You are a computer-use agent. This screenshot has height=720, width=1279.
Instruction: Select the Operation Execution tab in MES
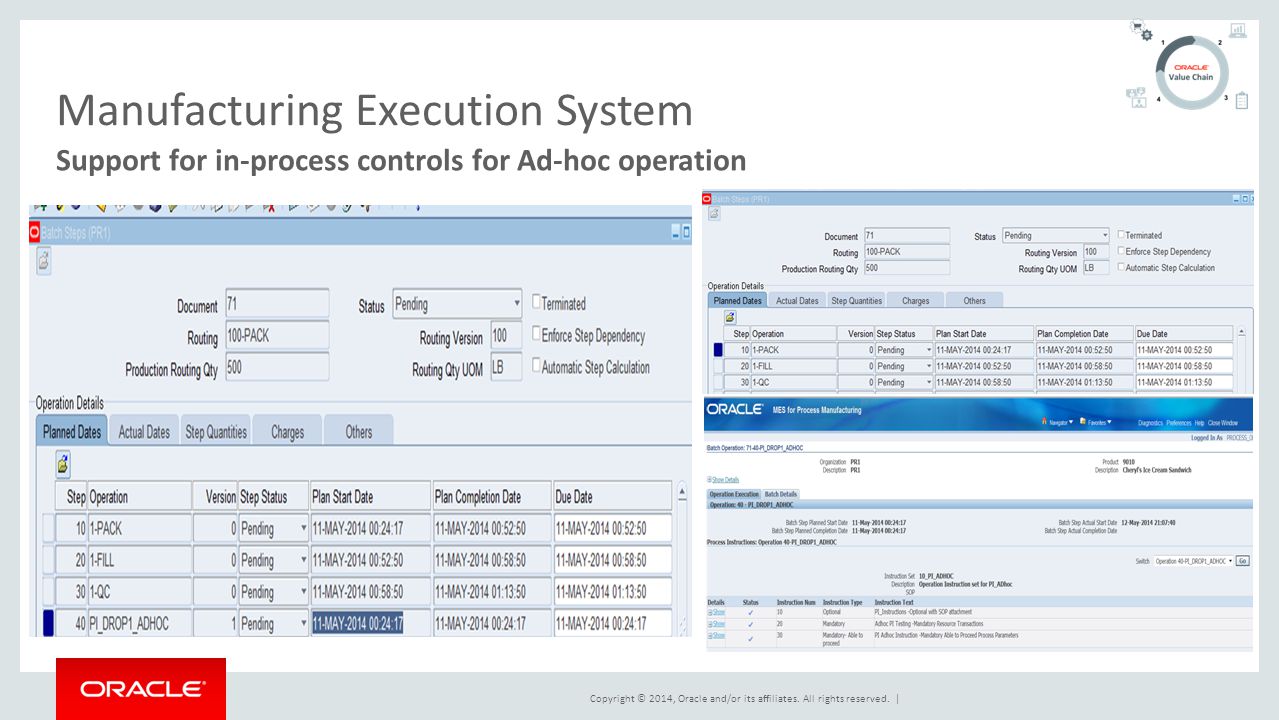point(734,494)
